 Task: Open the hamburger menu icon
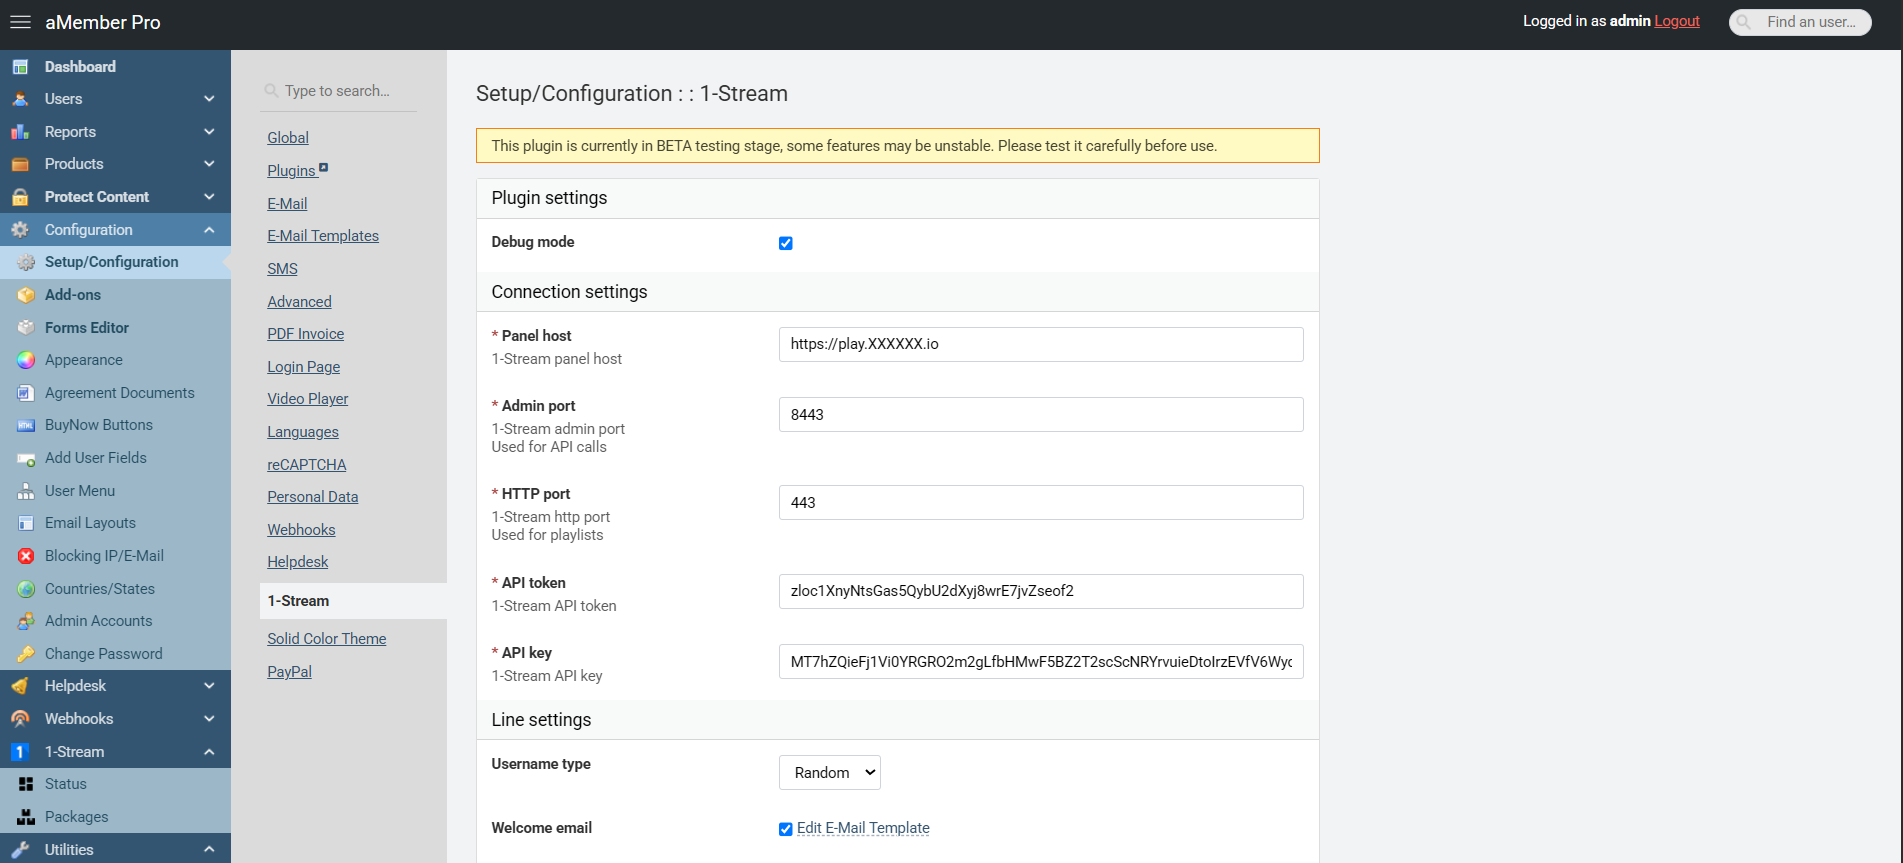click(20, 22)
